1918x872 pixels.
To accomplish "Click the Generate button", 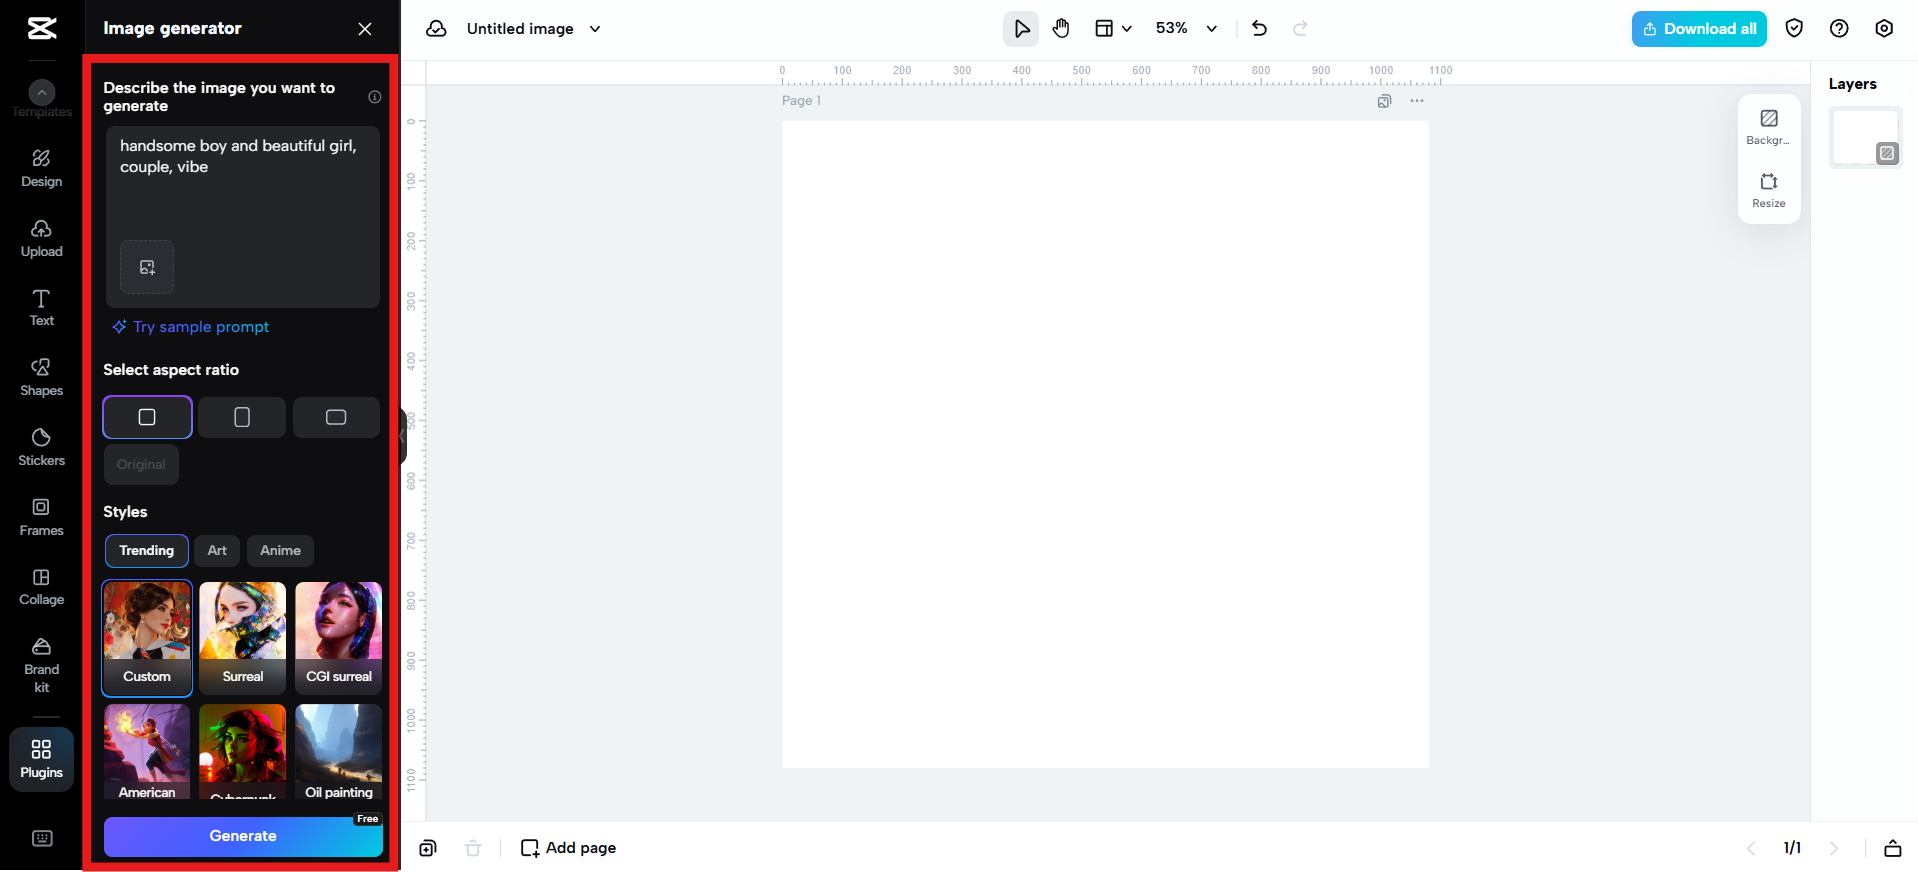I will (243, 837).
